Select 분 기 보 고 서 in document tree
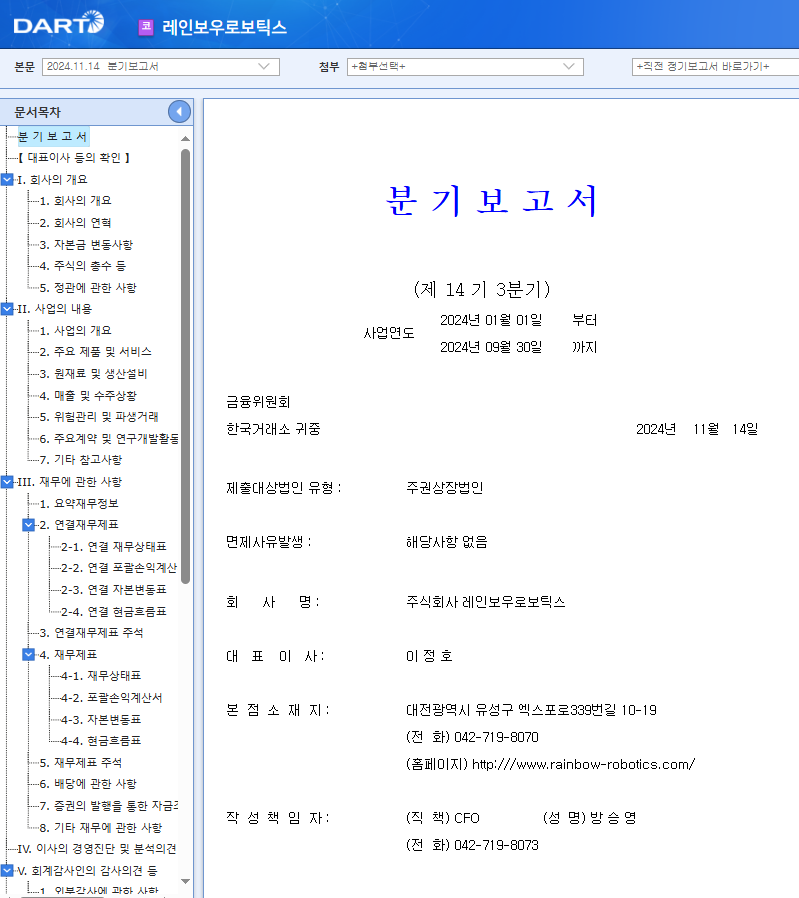Screen dimensions: 799x898 point(53,136)
